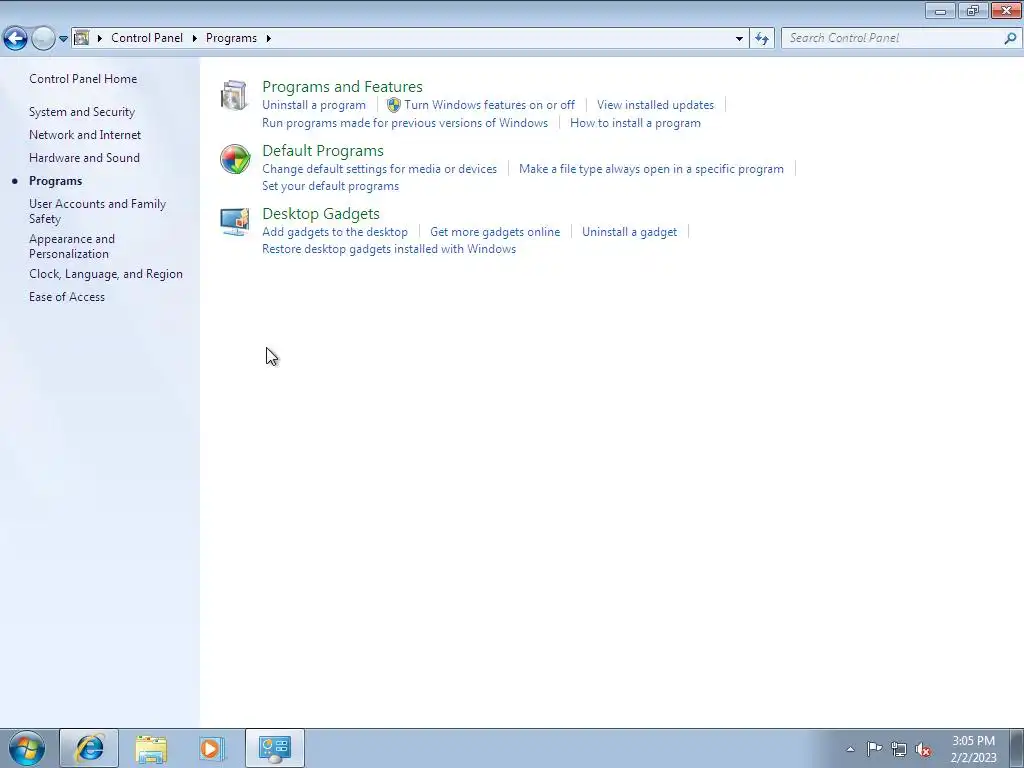Make a file type open in specific program
This screenshot has height=768, width=1024.
tap(651, 168)
